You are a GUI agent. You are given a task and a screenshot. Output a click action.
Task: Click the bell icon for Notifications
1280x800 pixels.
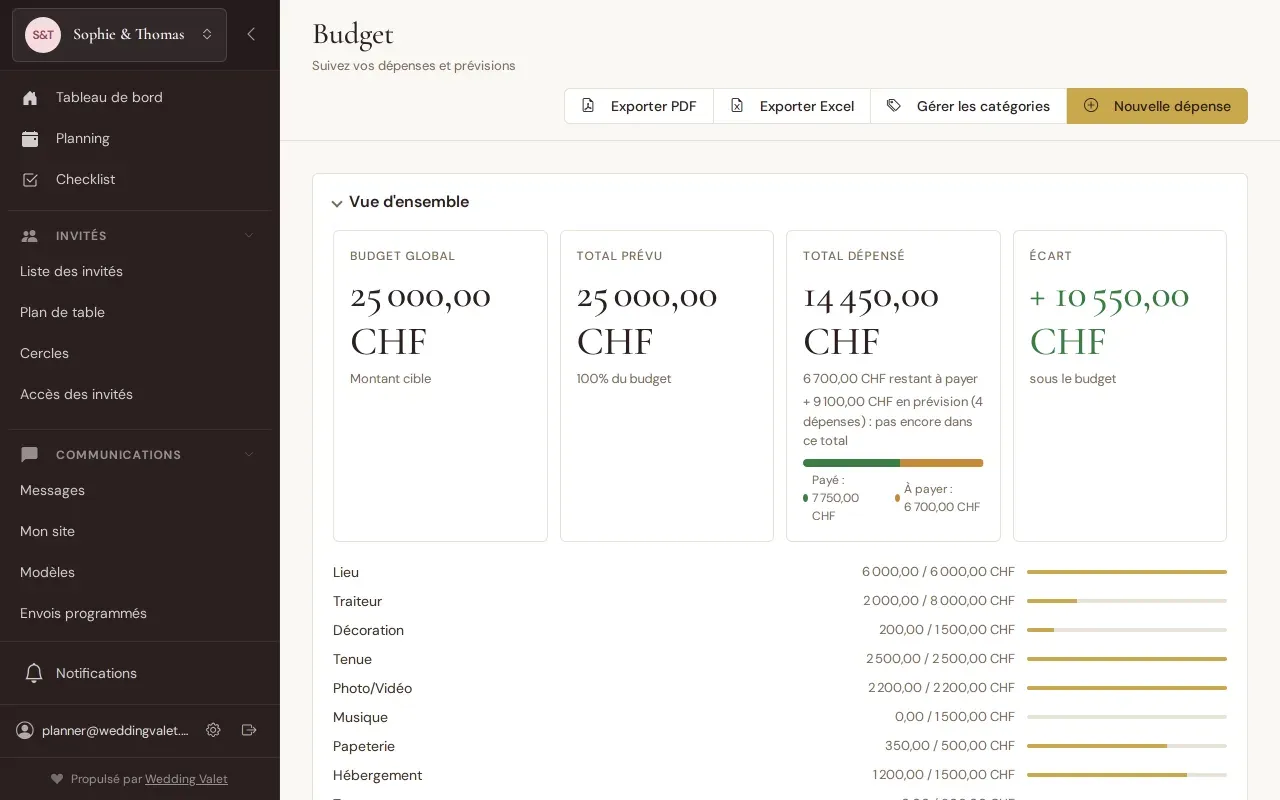[34, 673]
